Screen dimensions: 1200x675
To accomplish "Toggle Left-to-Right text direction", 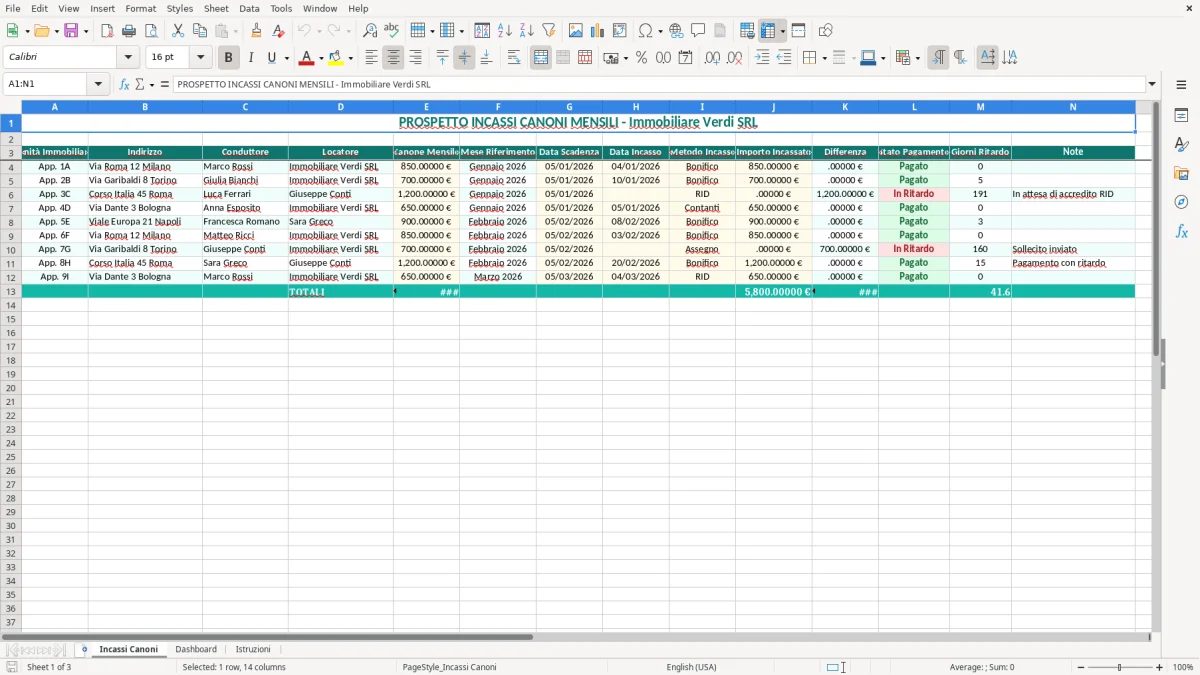I will [x=938, y=58].
